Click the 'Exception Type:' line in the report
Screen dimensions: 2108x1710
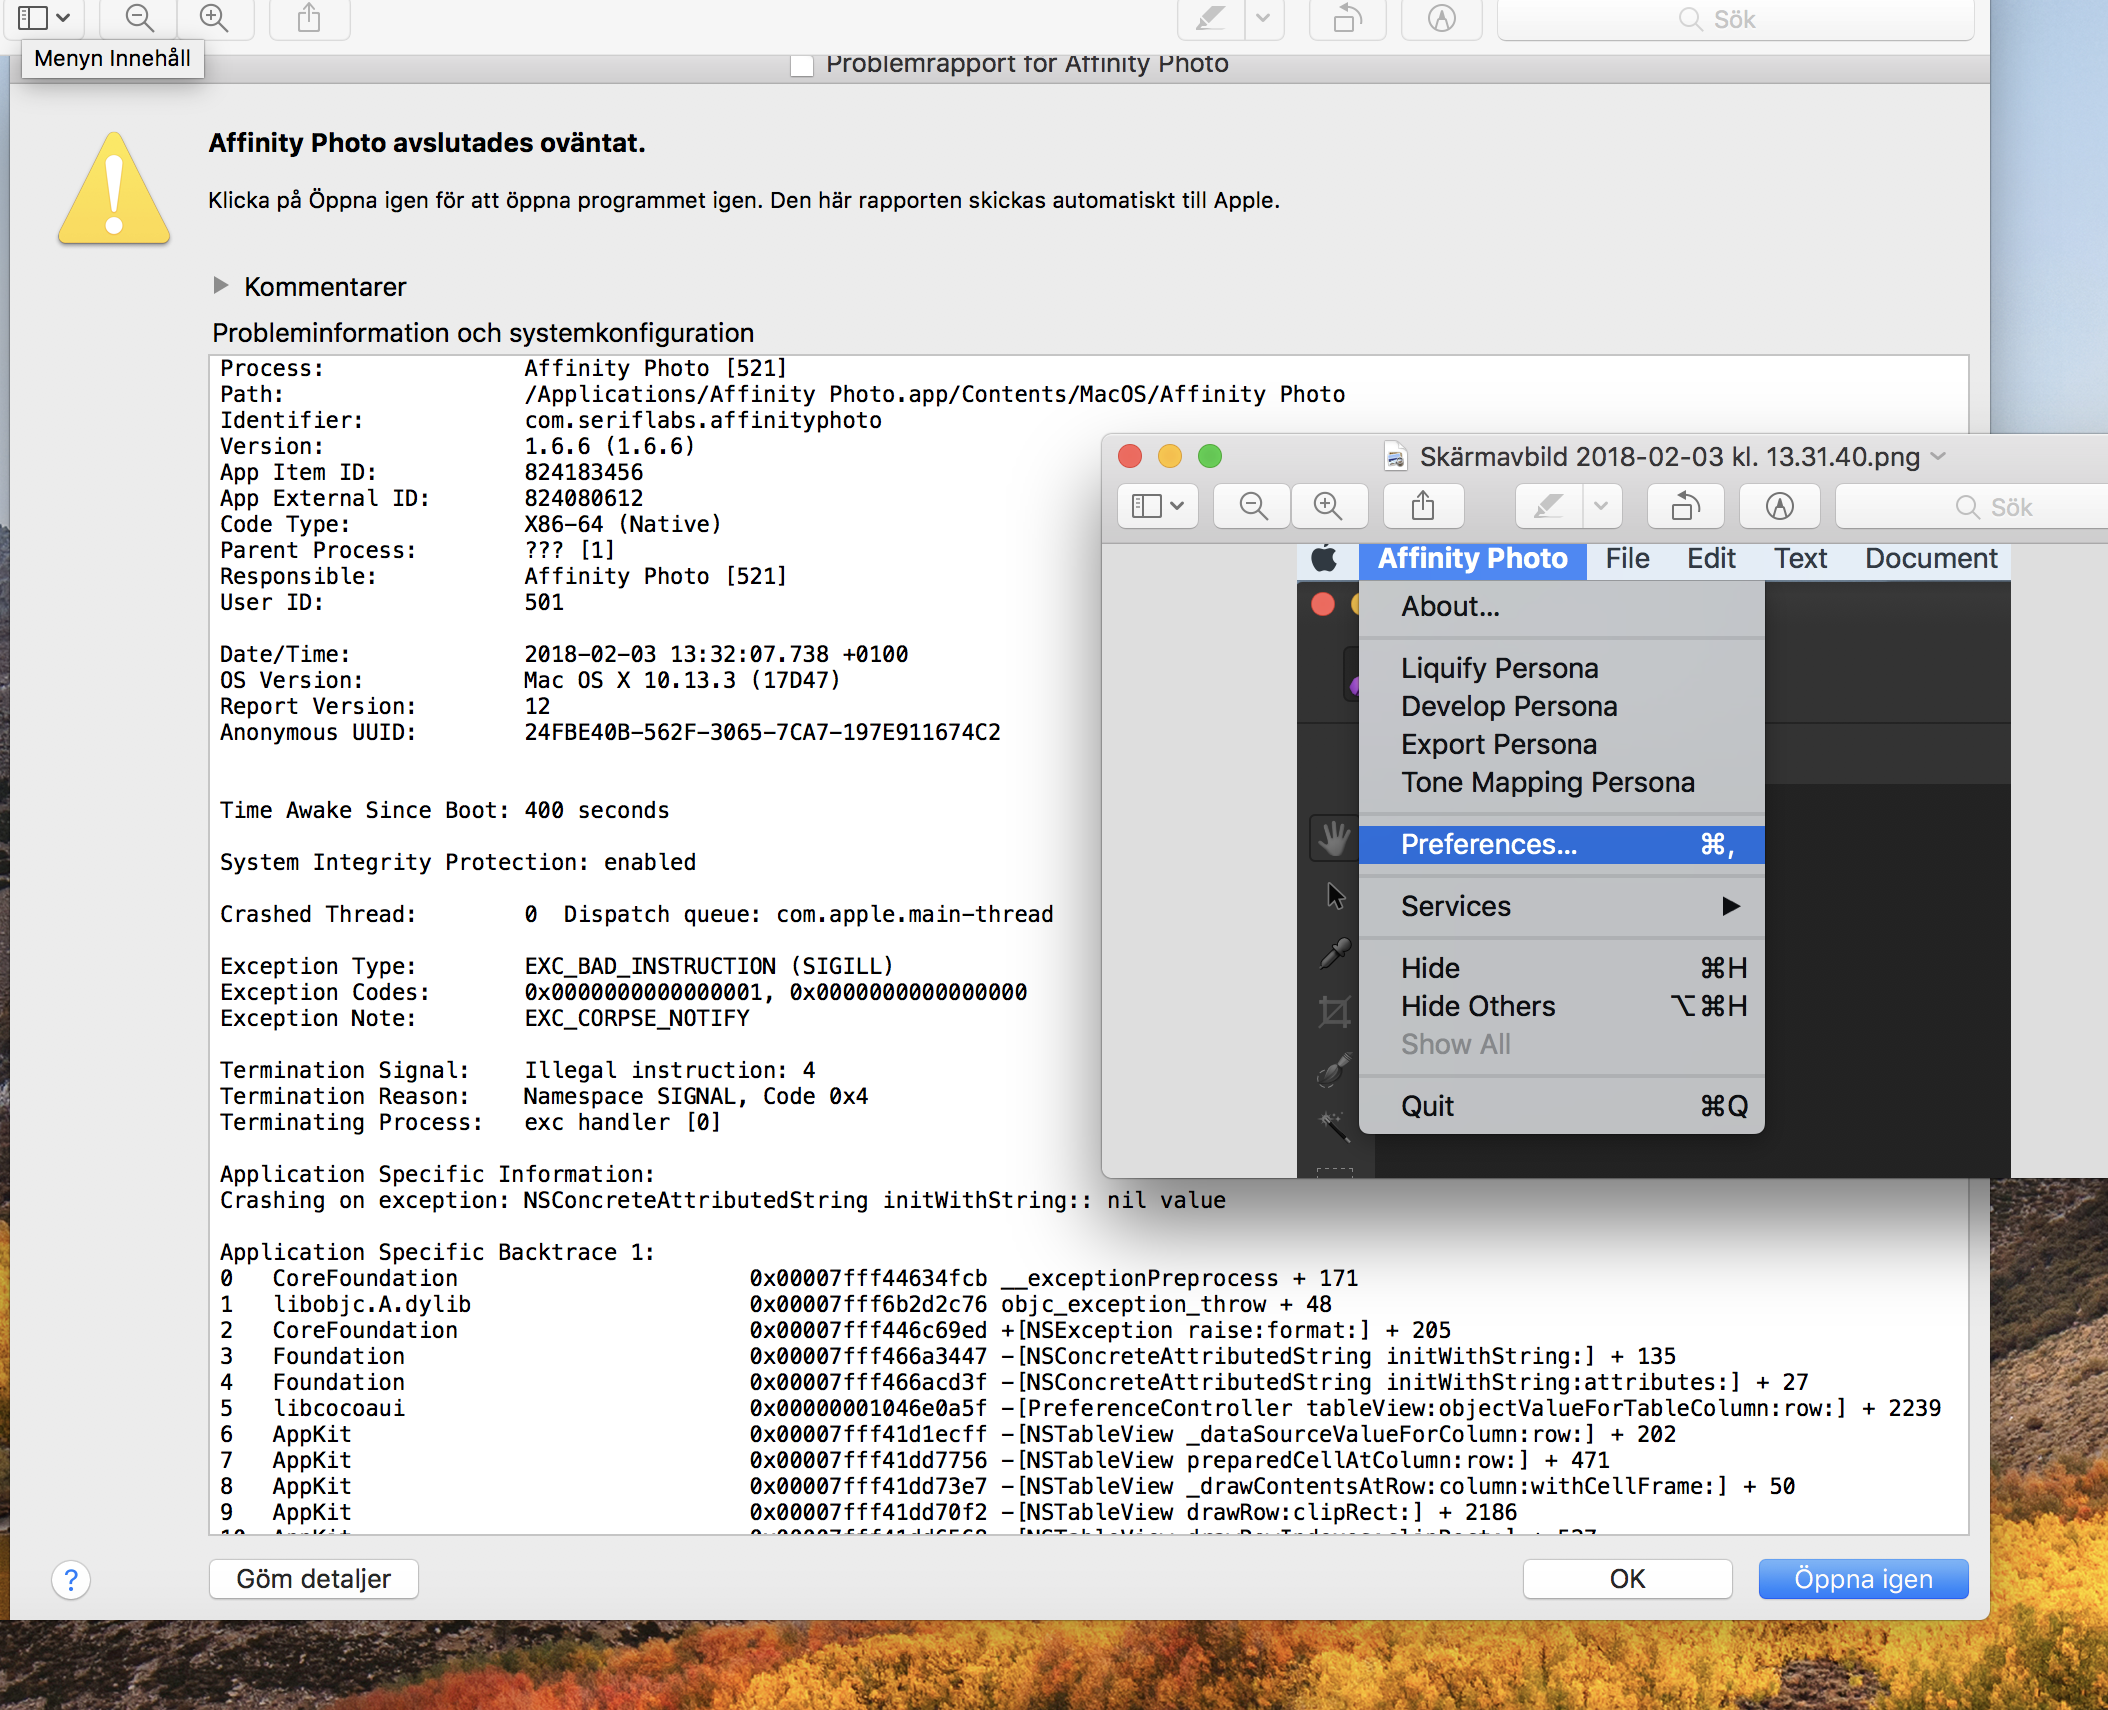pyautogui.click(x=557, y=966)
